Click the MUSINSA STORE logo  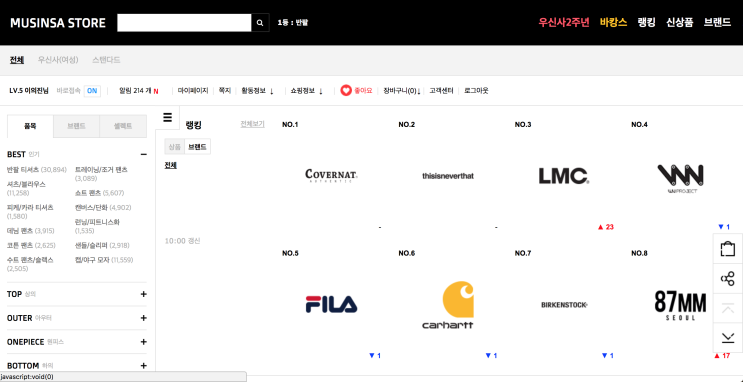[x=58, y=23]
